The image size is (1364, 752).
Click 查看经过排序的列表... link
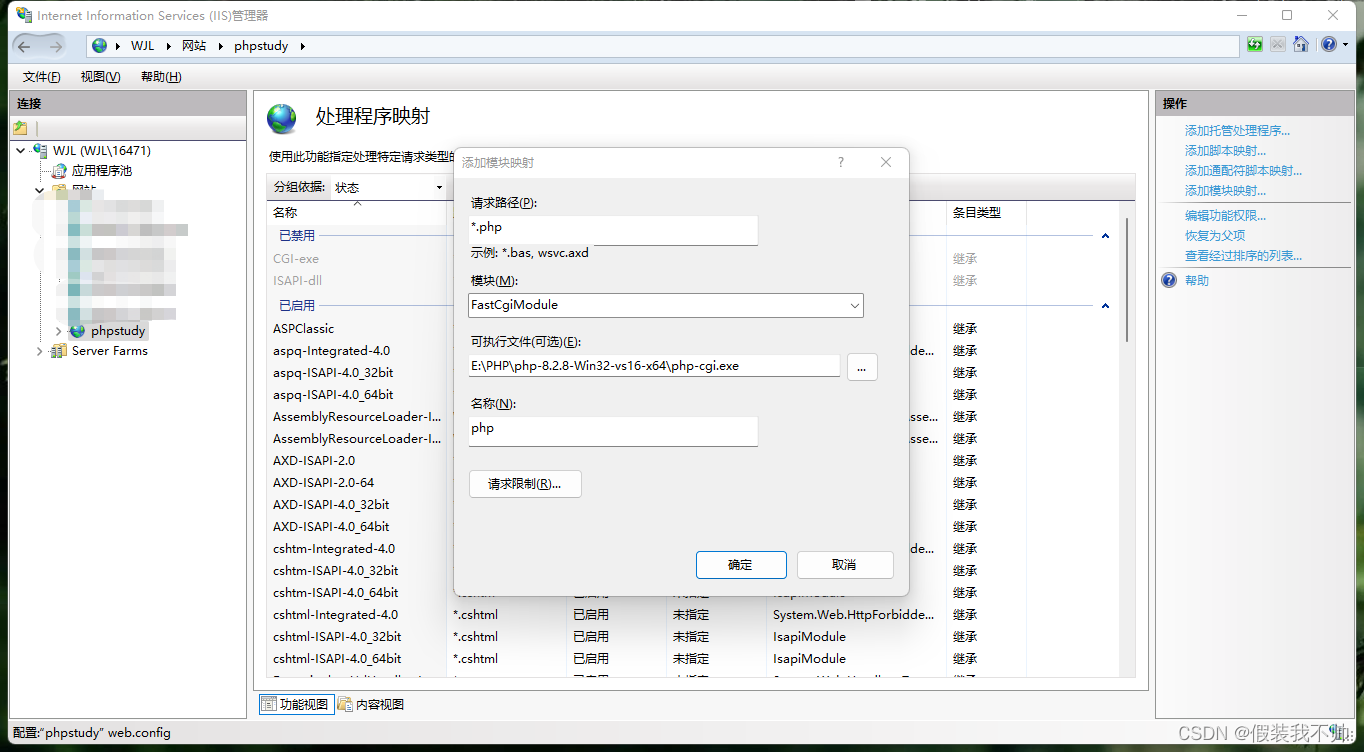[1243, 256]
